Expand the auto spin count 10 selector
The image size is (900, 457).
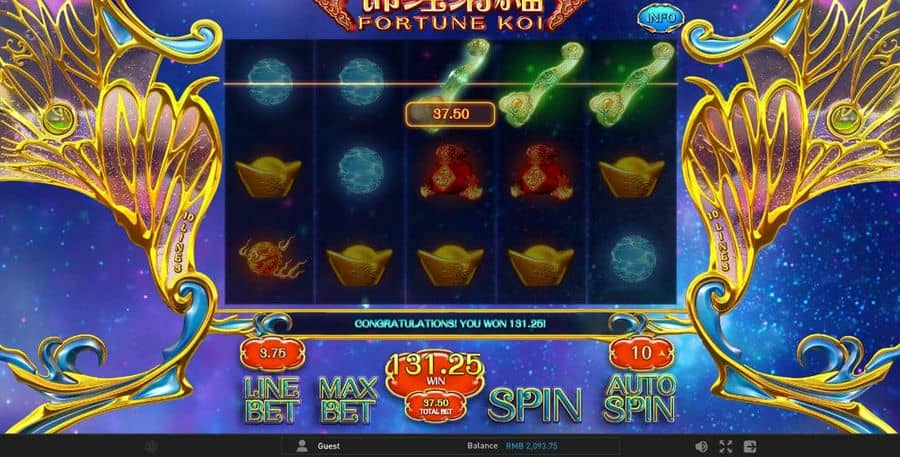[x=642, y=353]
